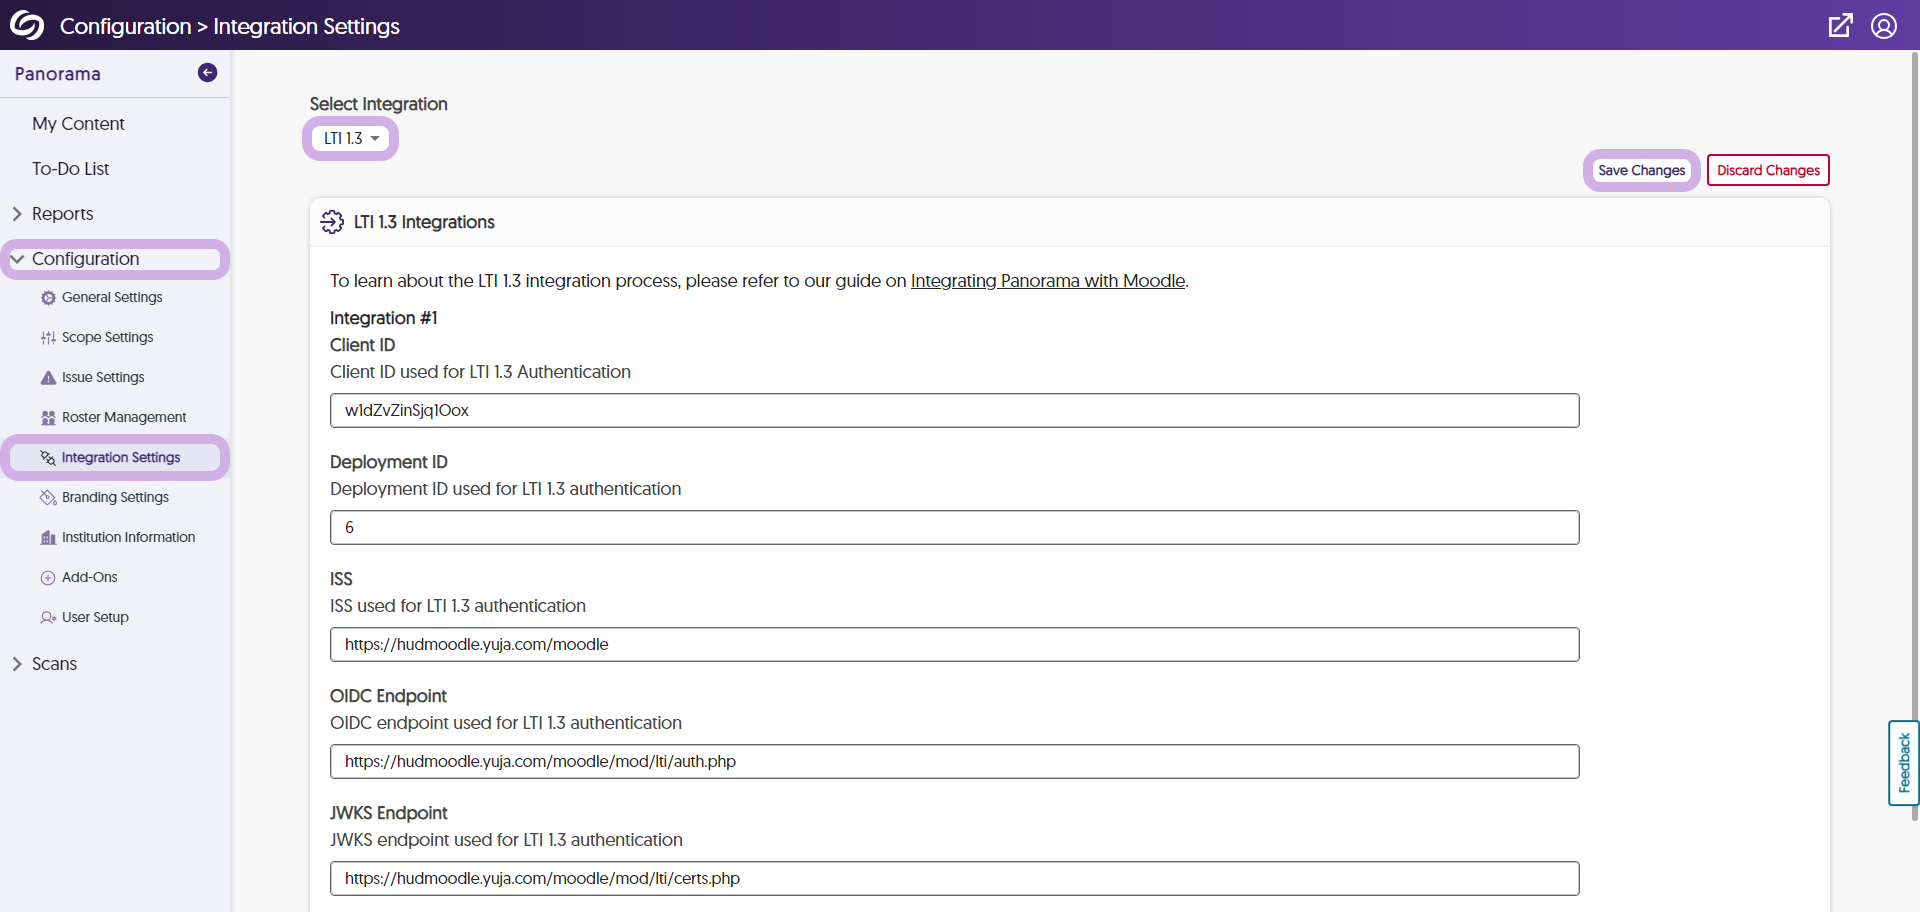Click Discard Changes button
The width and height of the screenshot is (1920, 912).
tap(1768, 170)
